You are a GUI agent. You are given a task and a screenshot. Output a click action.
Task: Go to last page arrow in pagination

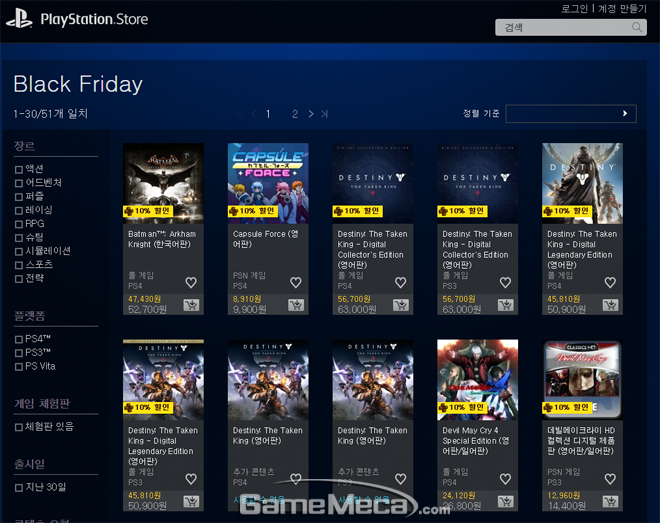click(324, 114)
